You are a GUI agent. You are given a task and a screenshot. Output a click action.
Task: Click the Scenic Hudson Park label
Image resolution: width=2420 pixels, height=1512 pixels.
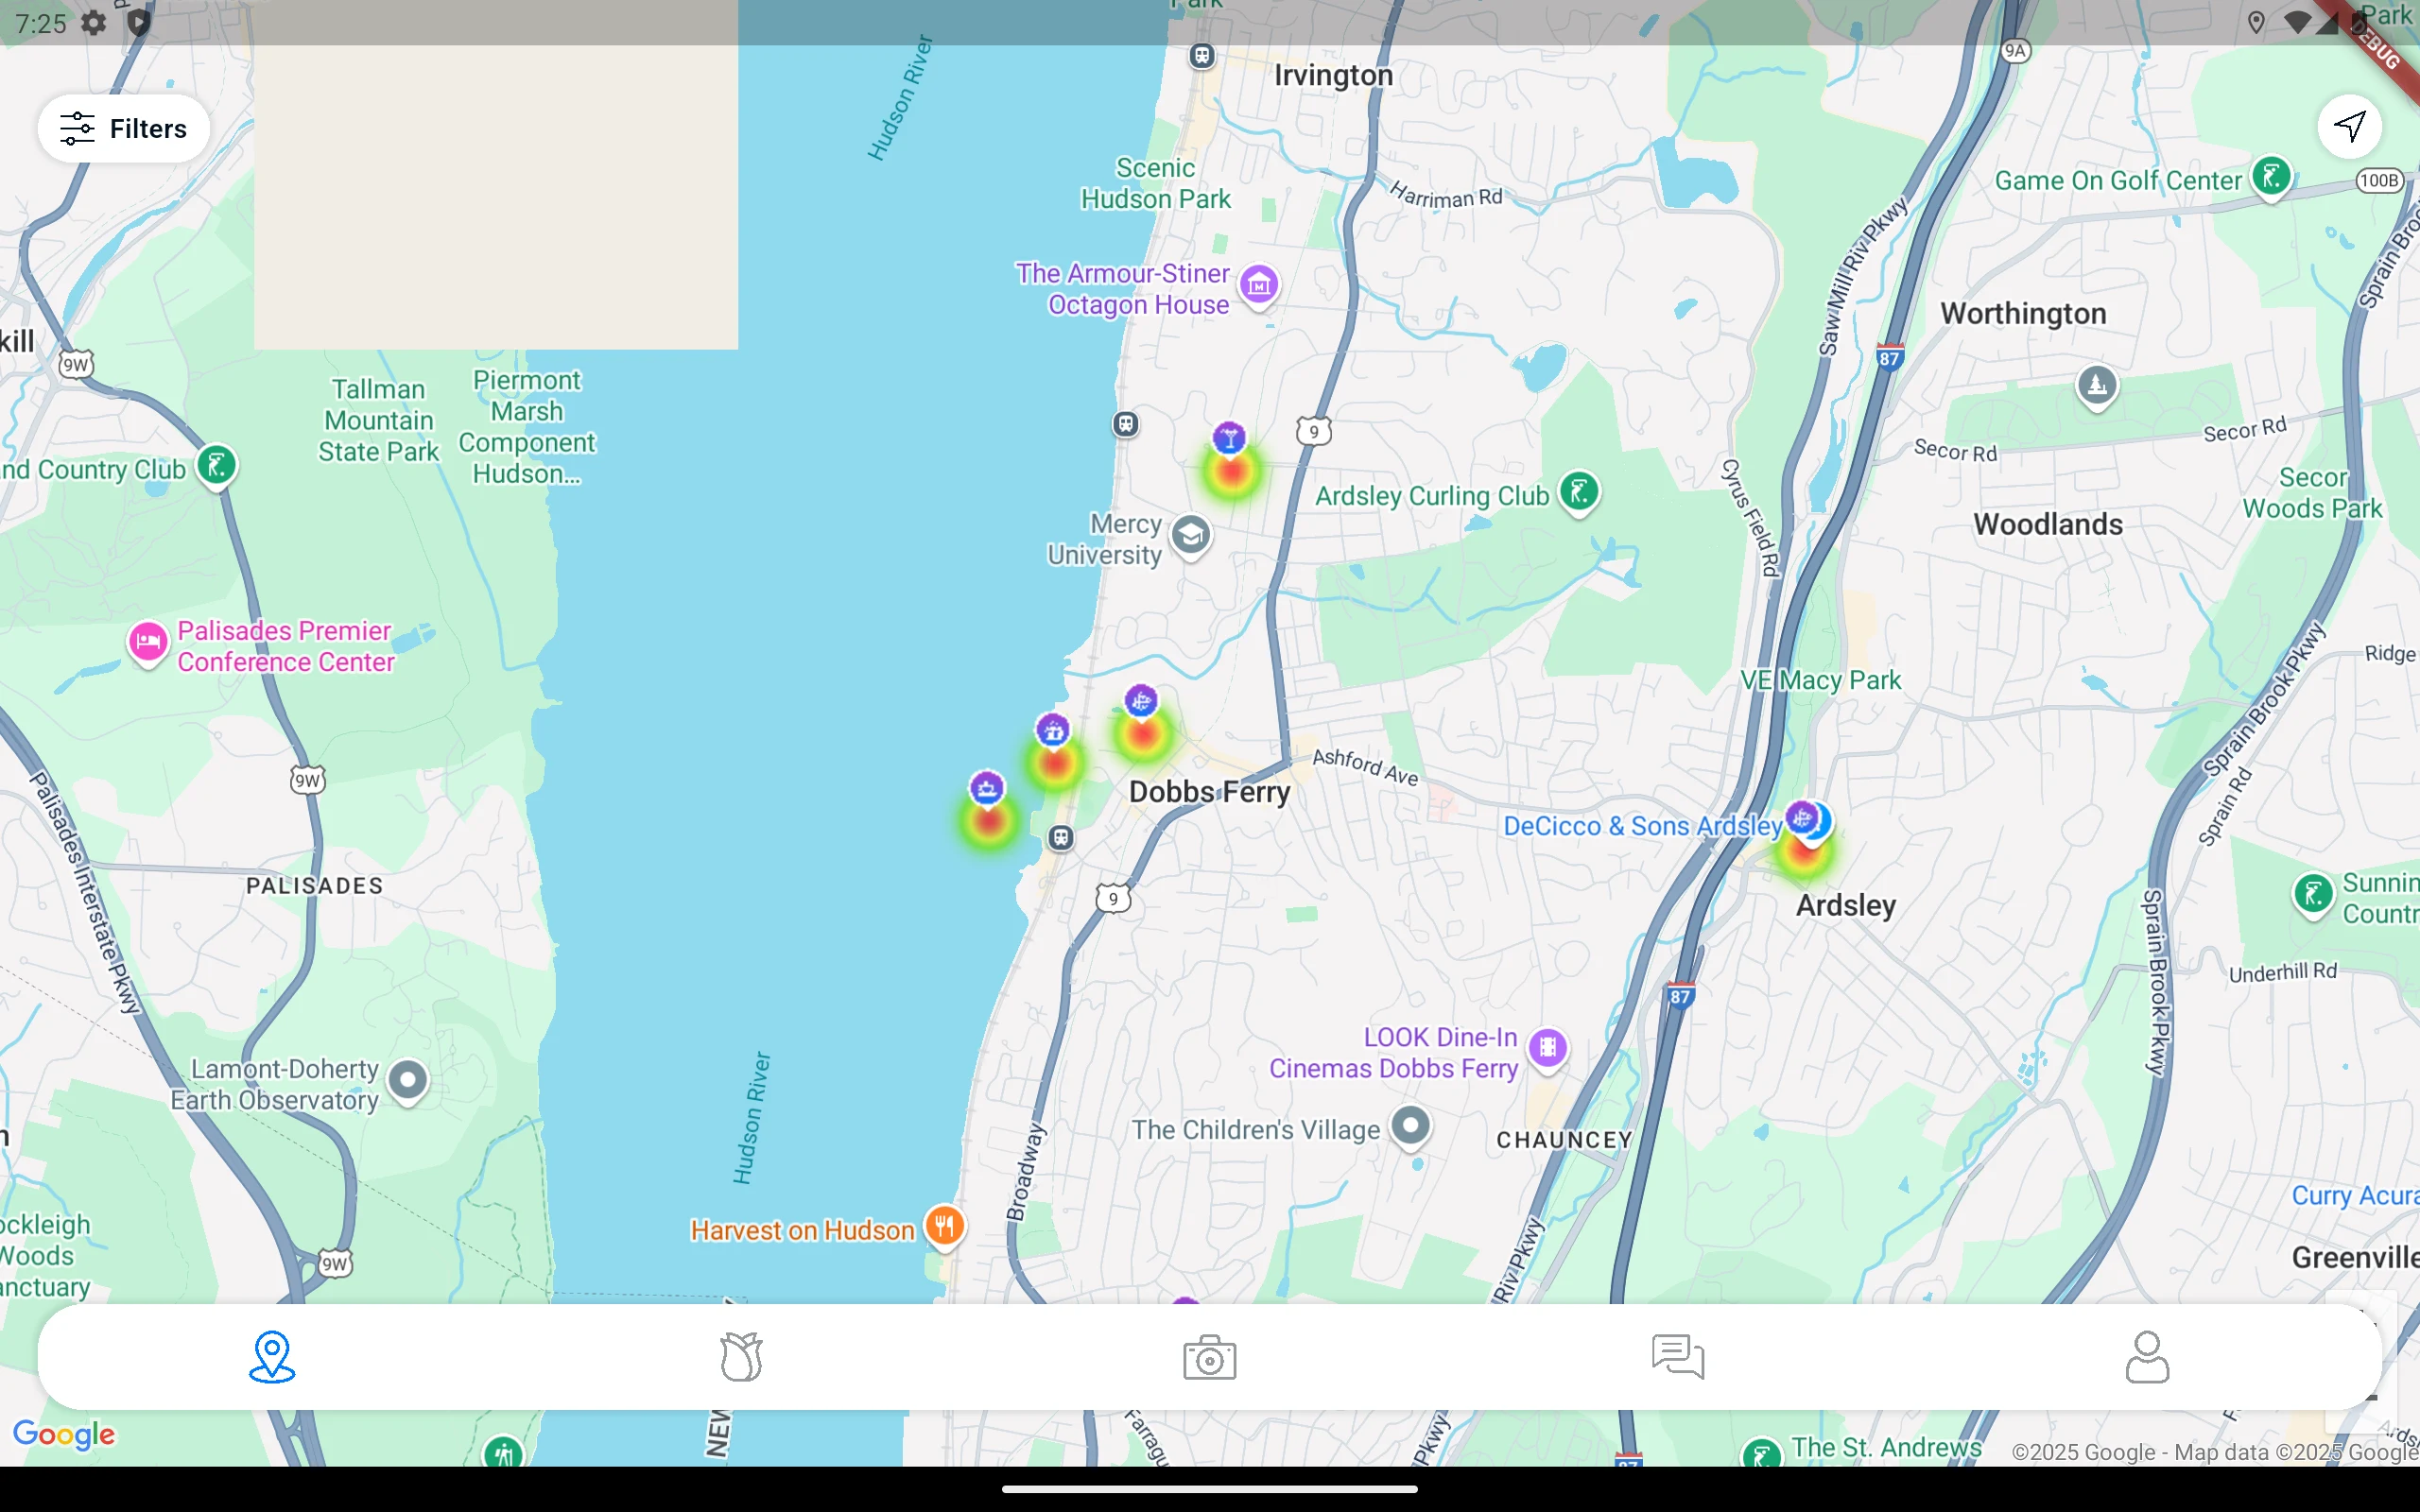point(1155,183)
